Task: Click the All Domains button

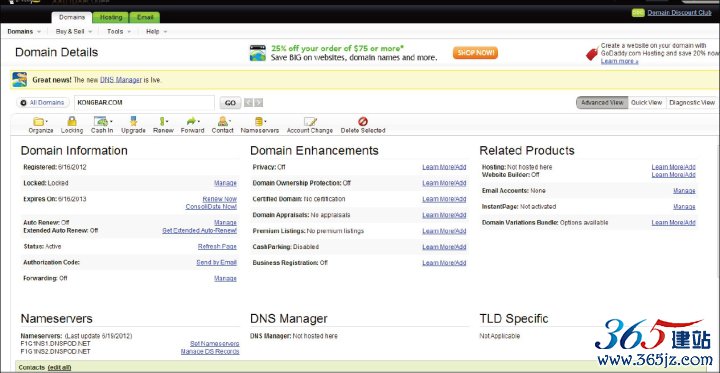Action: click(43, 102)
